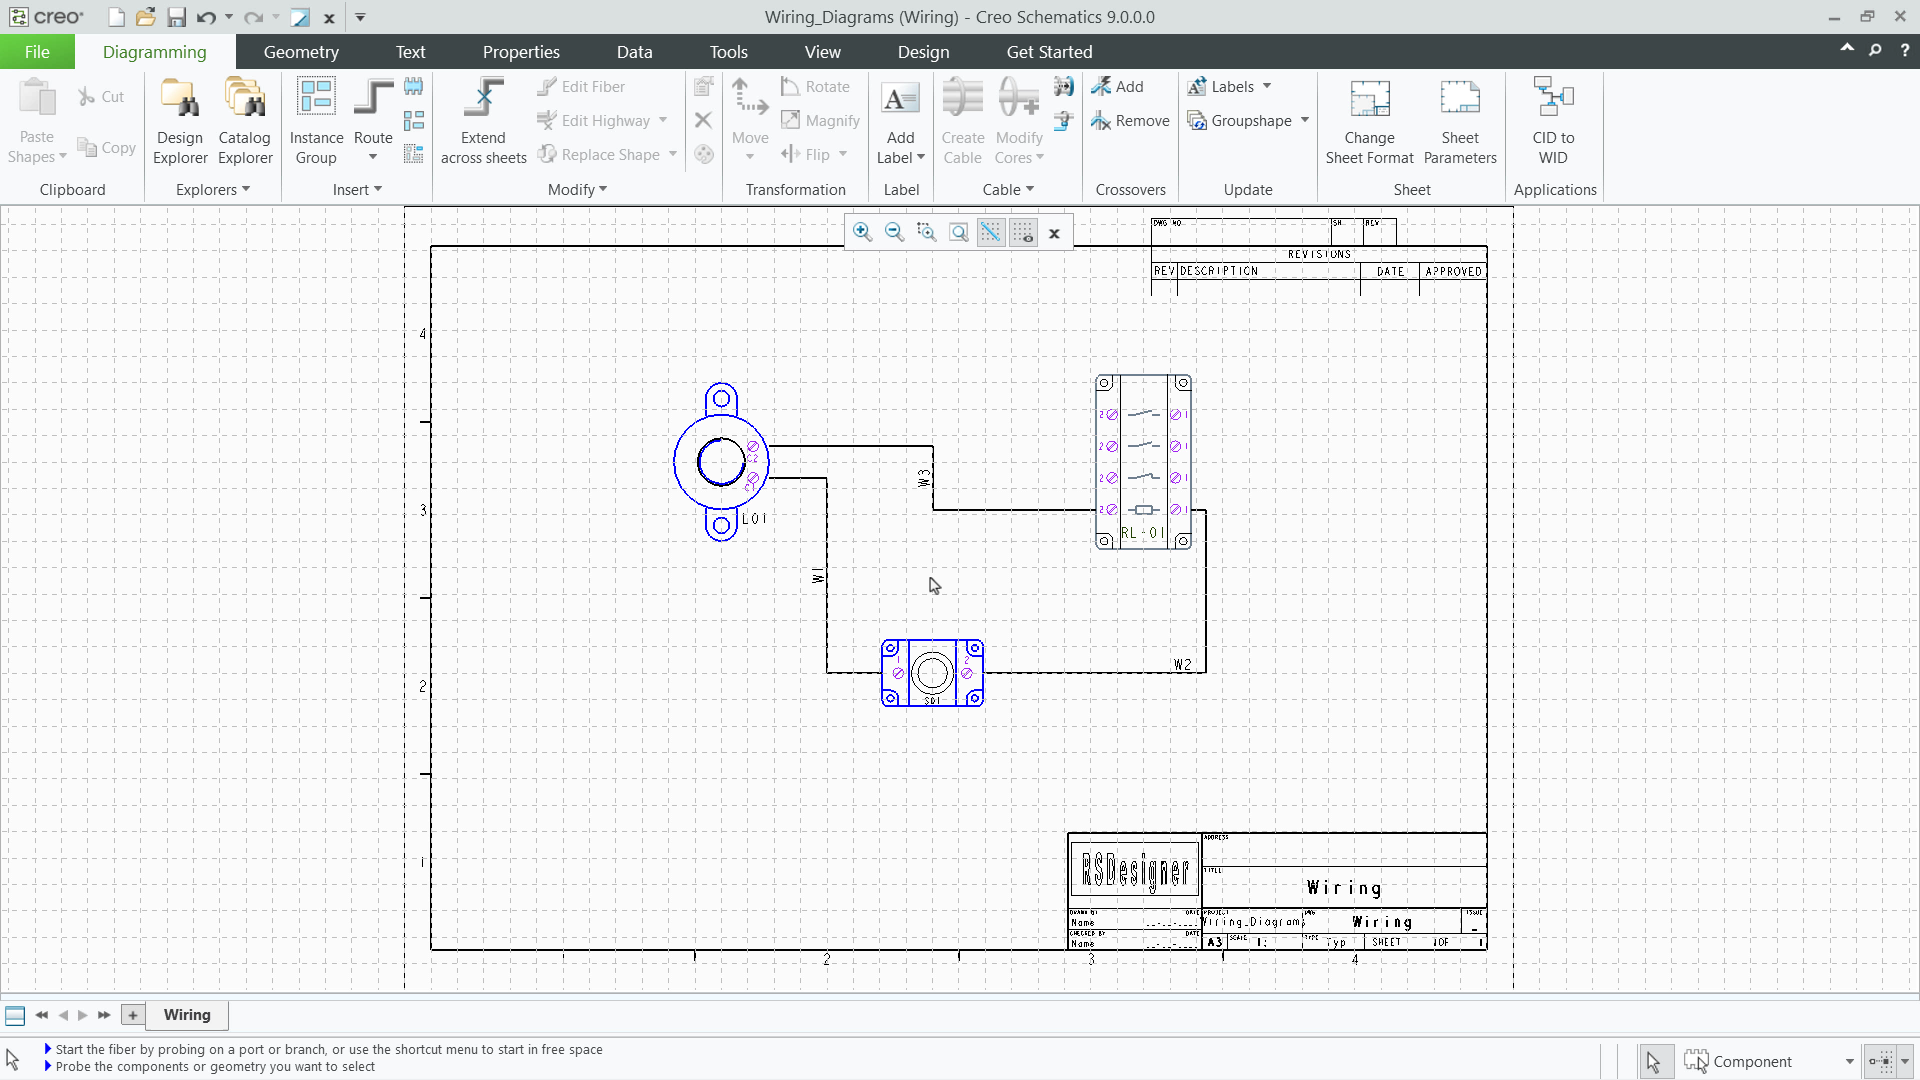Toggle the snap filter button at bottom right
Viewport: 1920px width, 1080px height.
[x=1880, y=1061]
